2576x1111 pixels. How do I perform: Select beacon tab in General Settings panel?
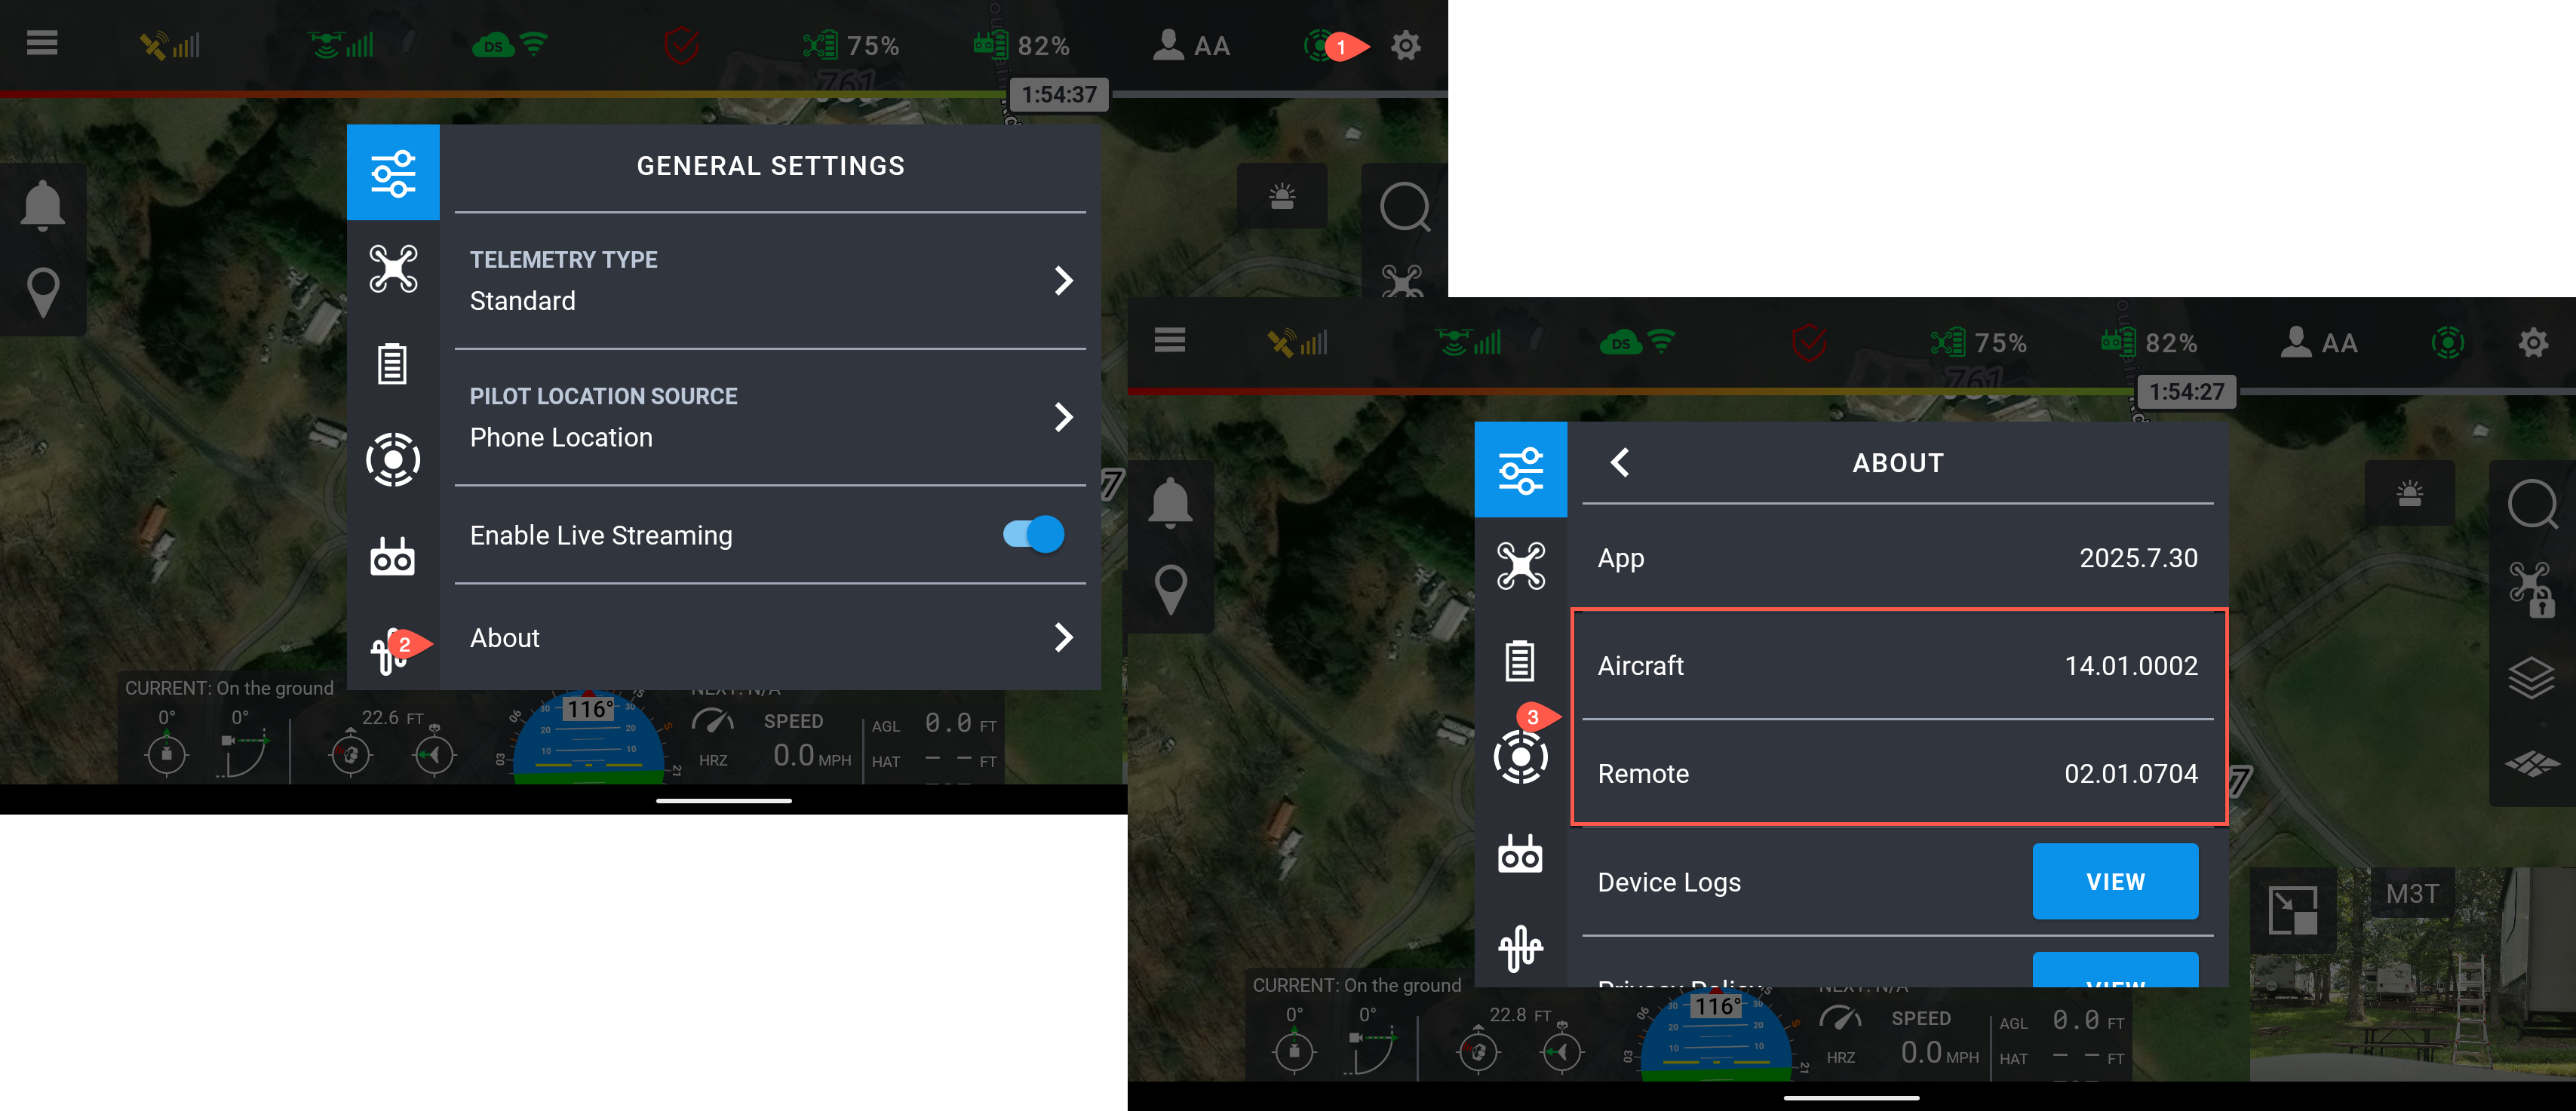[x=393, y=460]
